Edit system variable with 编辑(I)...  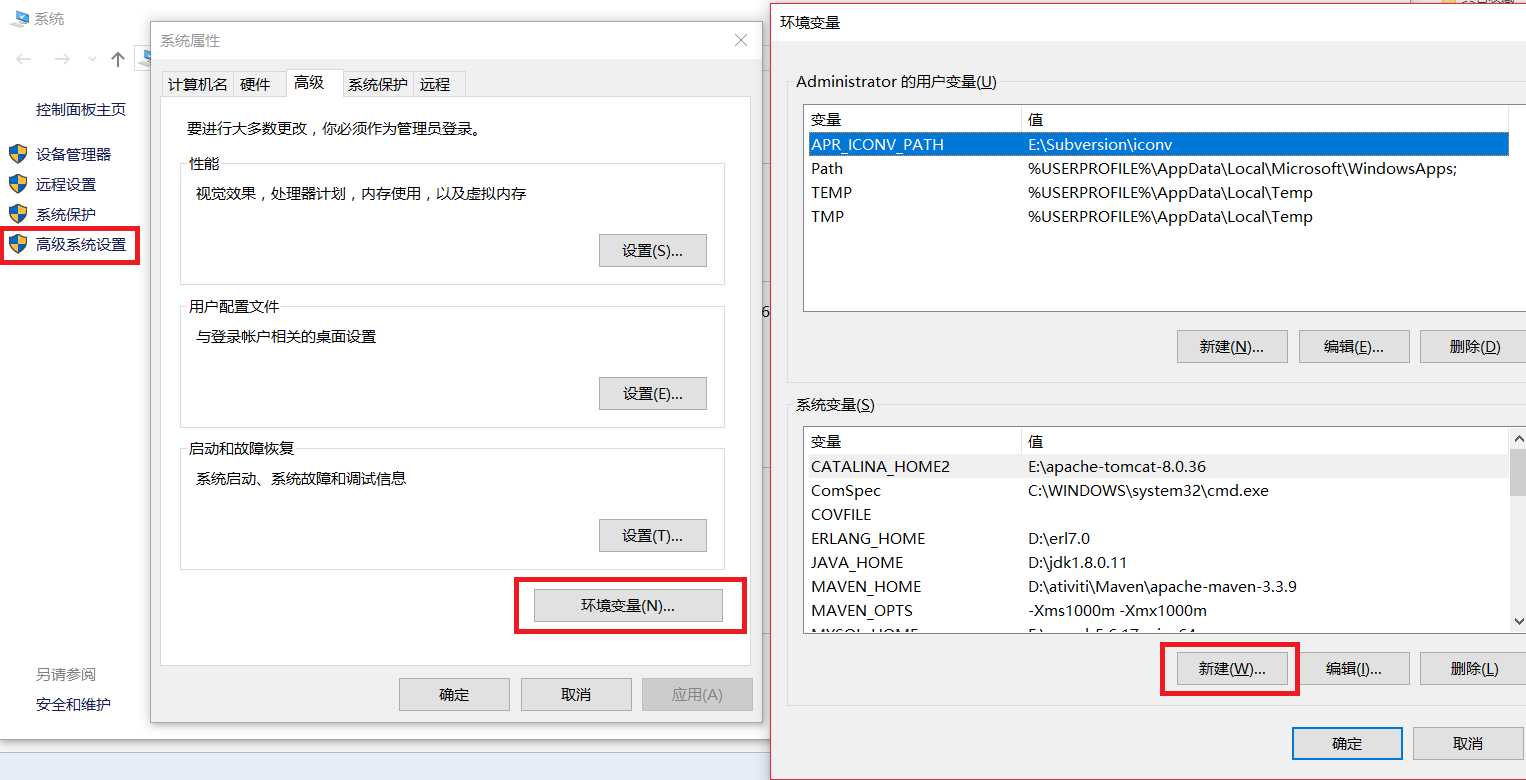tap(1354, 669)
